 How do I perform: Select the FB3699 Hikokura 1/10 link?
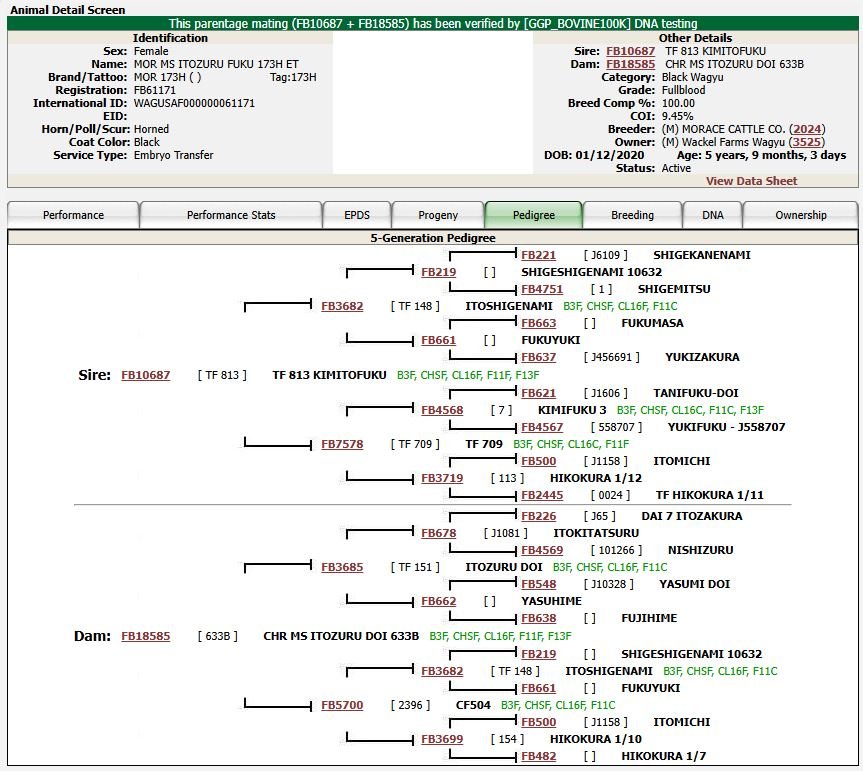[x=442, y=739]
